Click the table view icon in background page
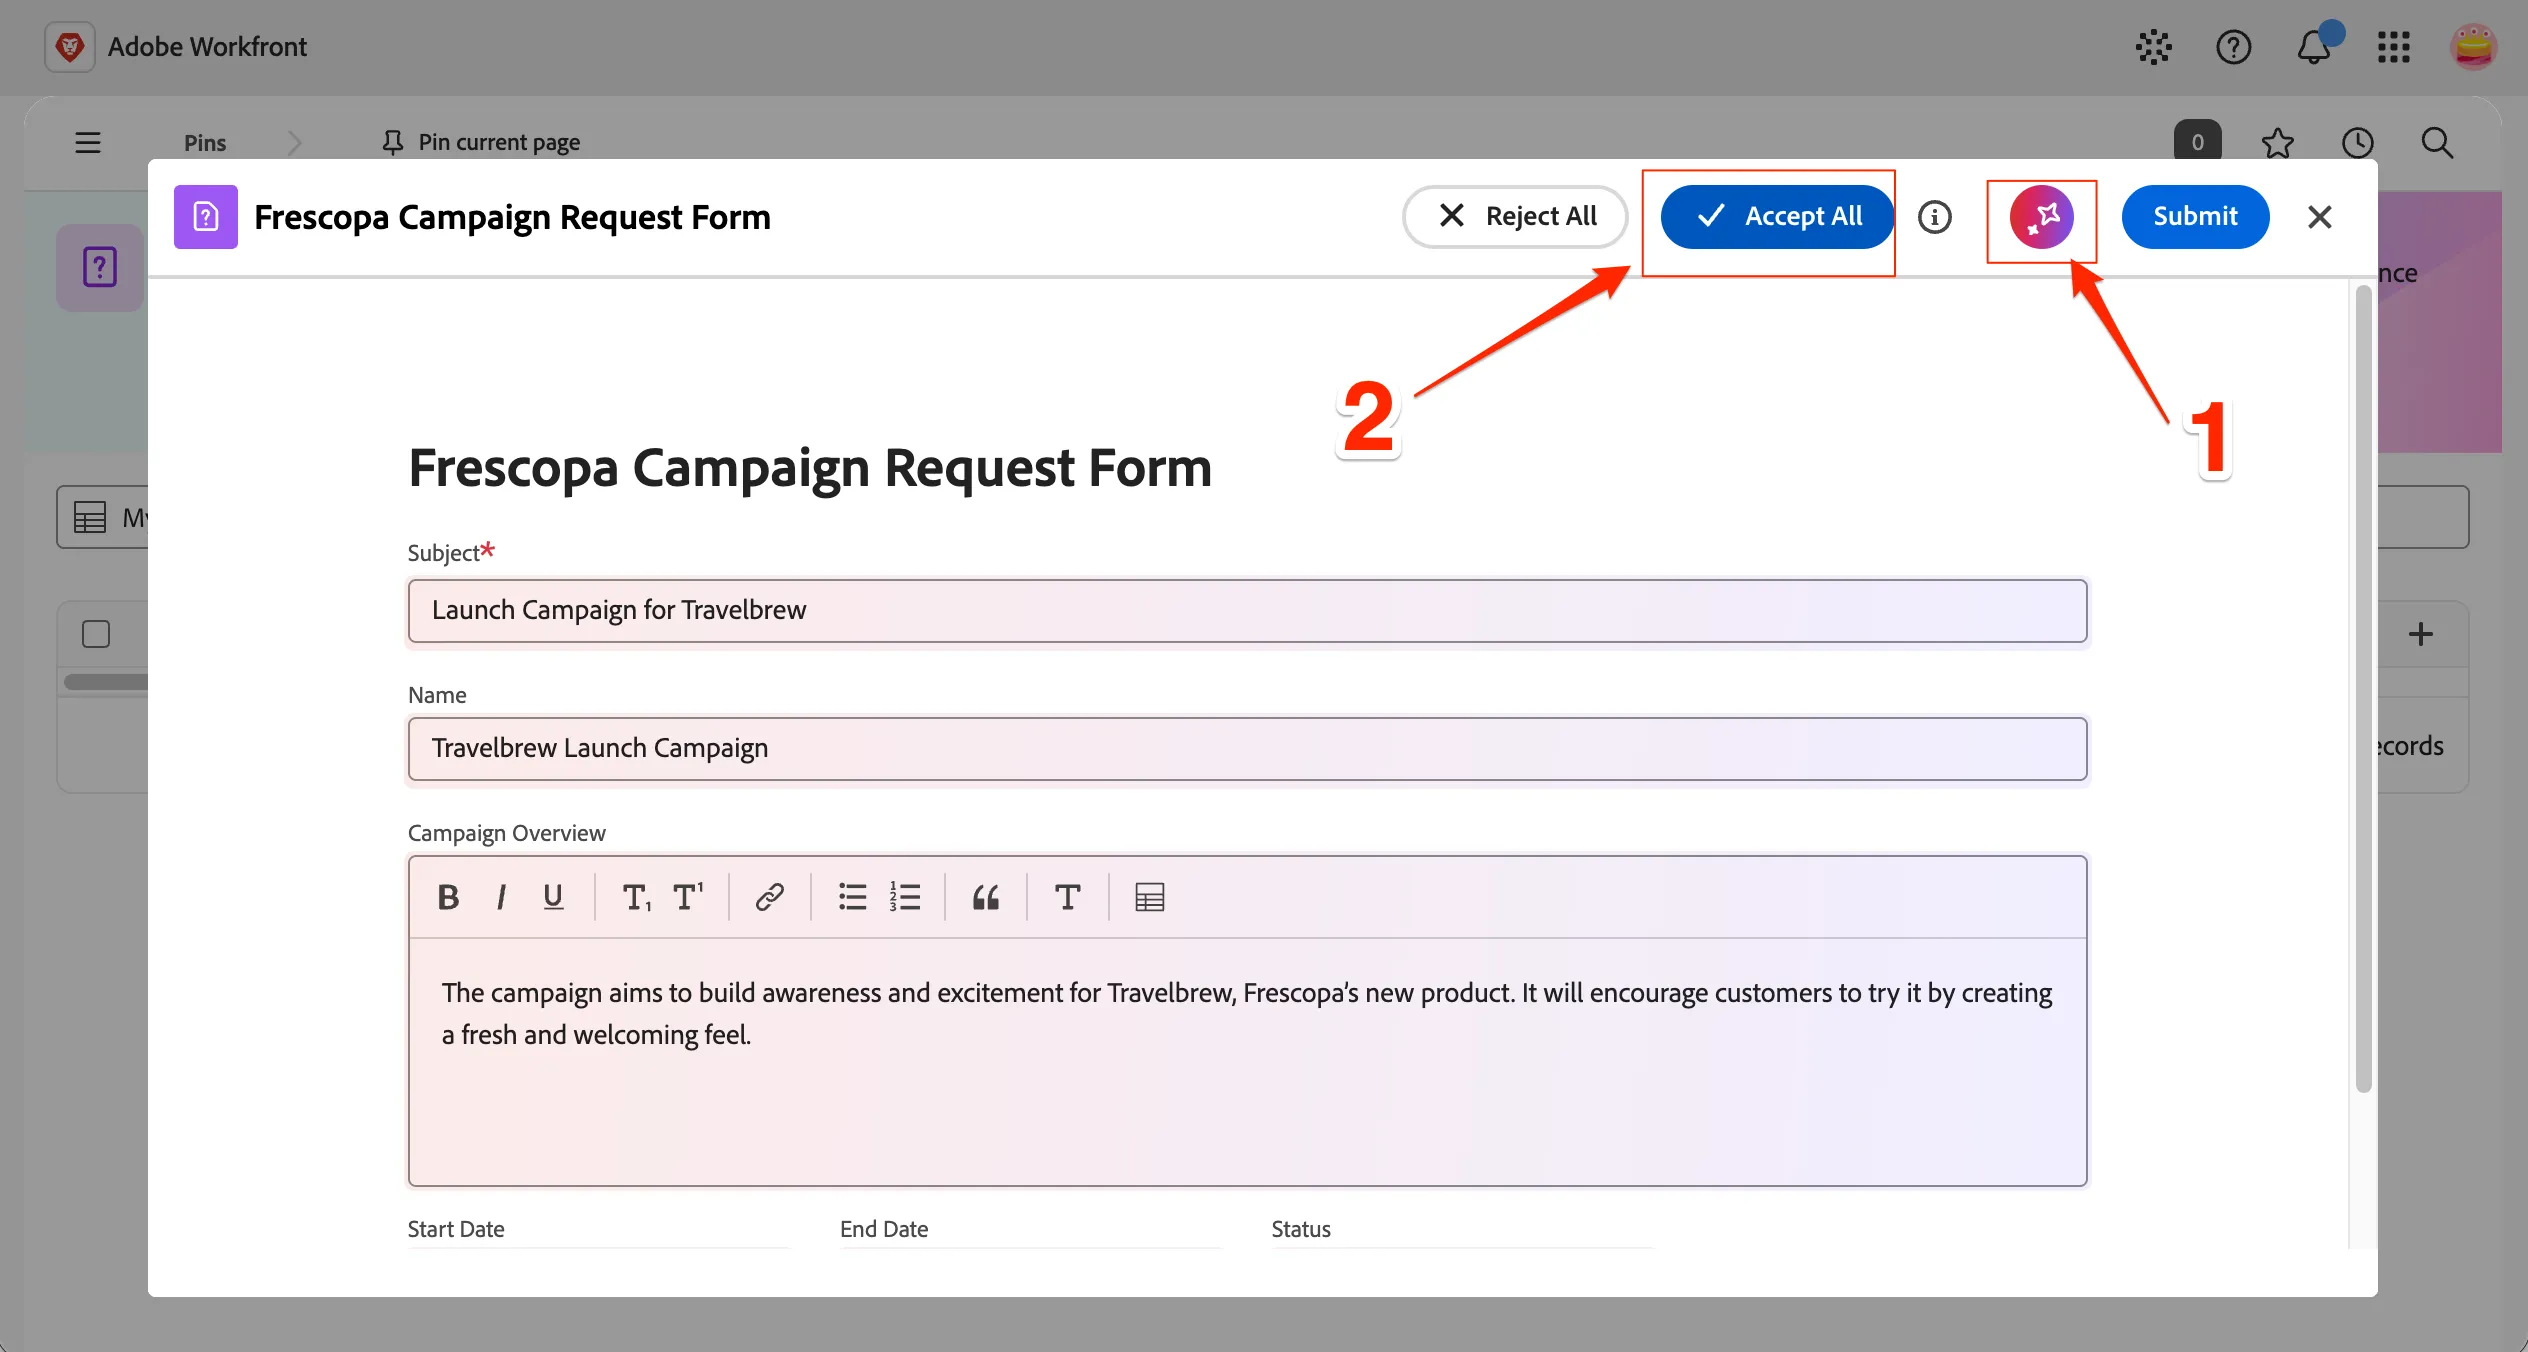2528x1352 pixels. coord(90,517)
